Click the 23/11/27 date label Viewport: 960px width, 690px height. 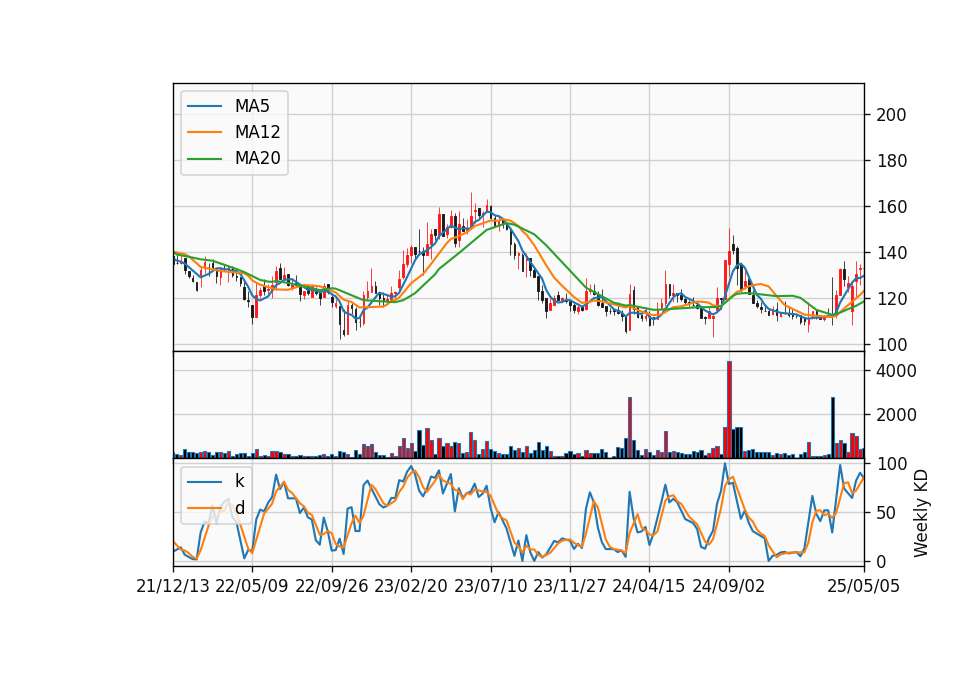pyautogui.click(x=570, y=587)
